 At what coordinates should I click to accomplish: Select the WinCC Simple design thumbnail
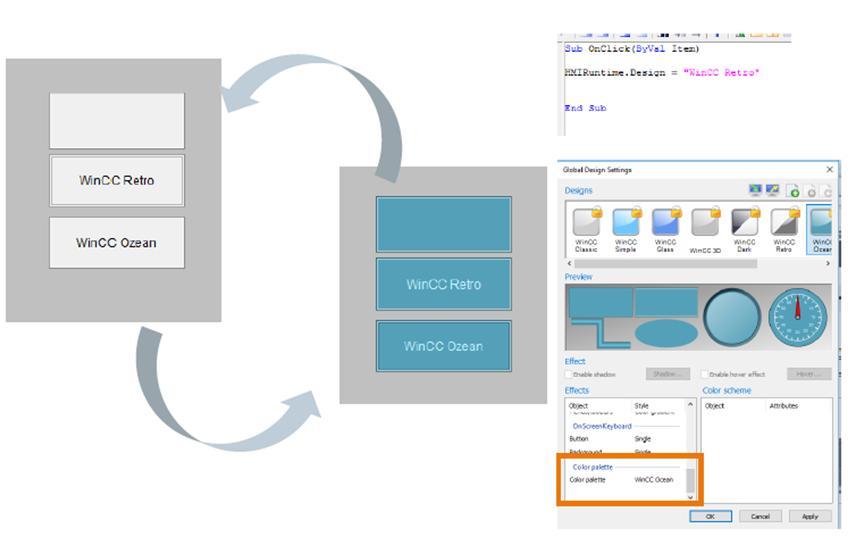tap(626, 229)
